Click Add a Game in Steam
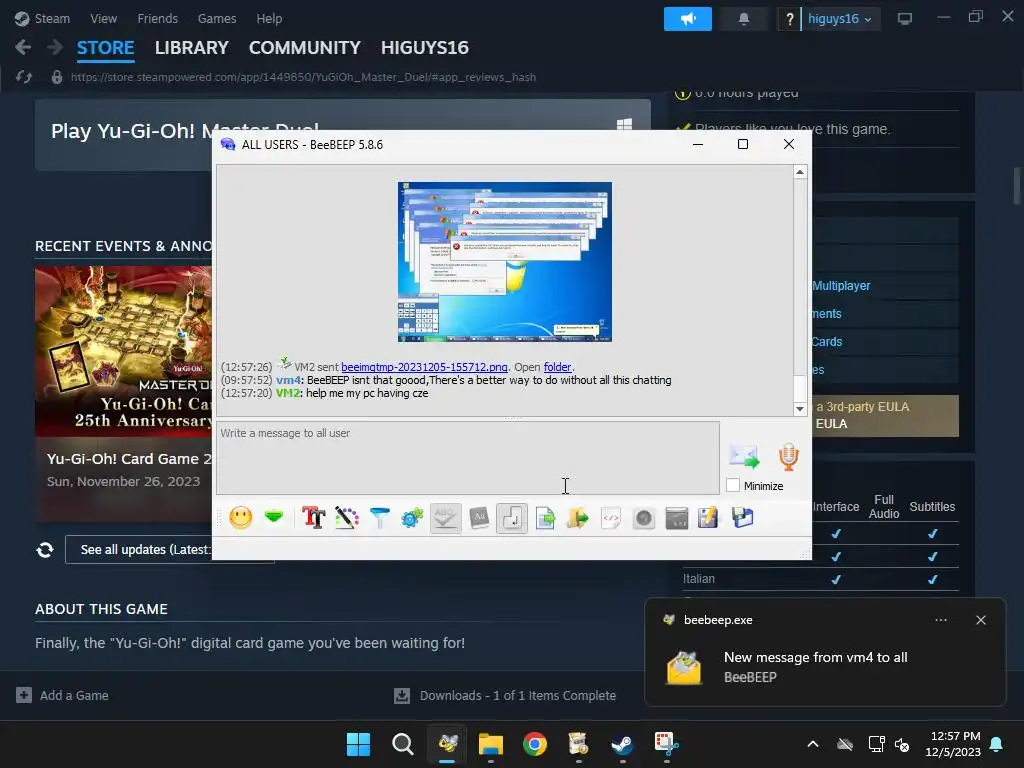This screenshot has height=768, width=1024. coord(62,696)
